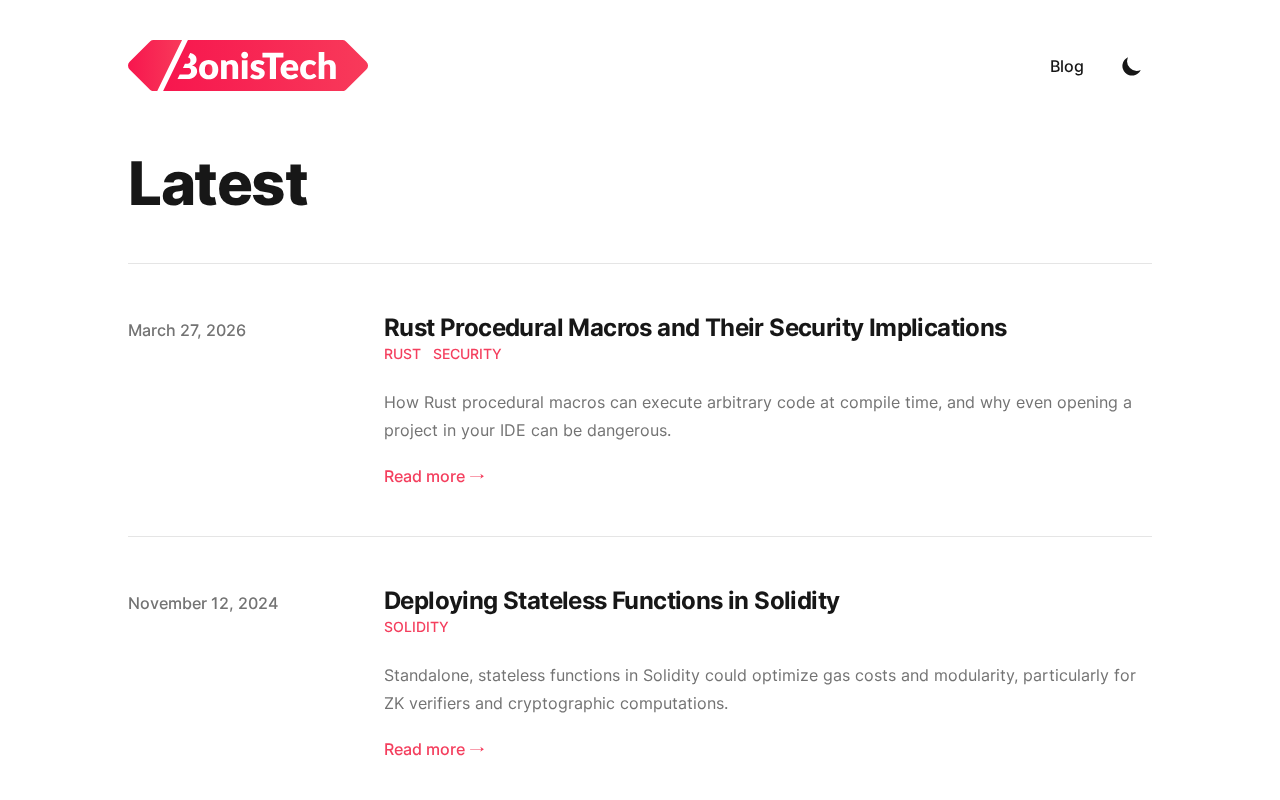Filter posts by the RUST tag
Viewport: 1280px width, 800px height.
[x=402, y=354]
